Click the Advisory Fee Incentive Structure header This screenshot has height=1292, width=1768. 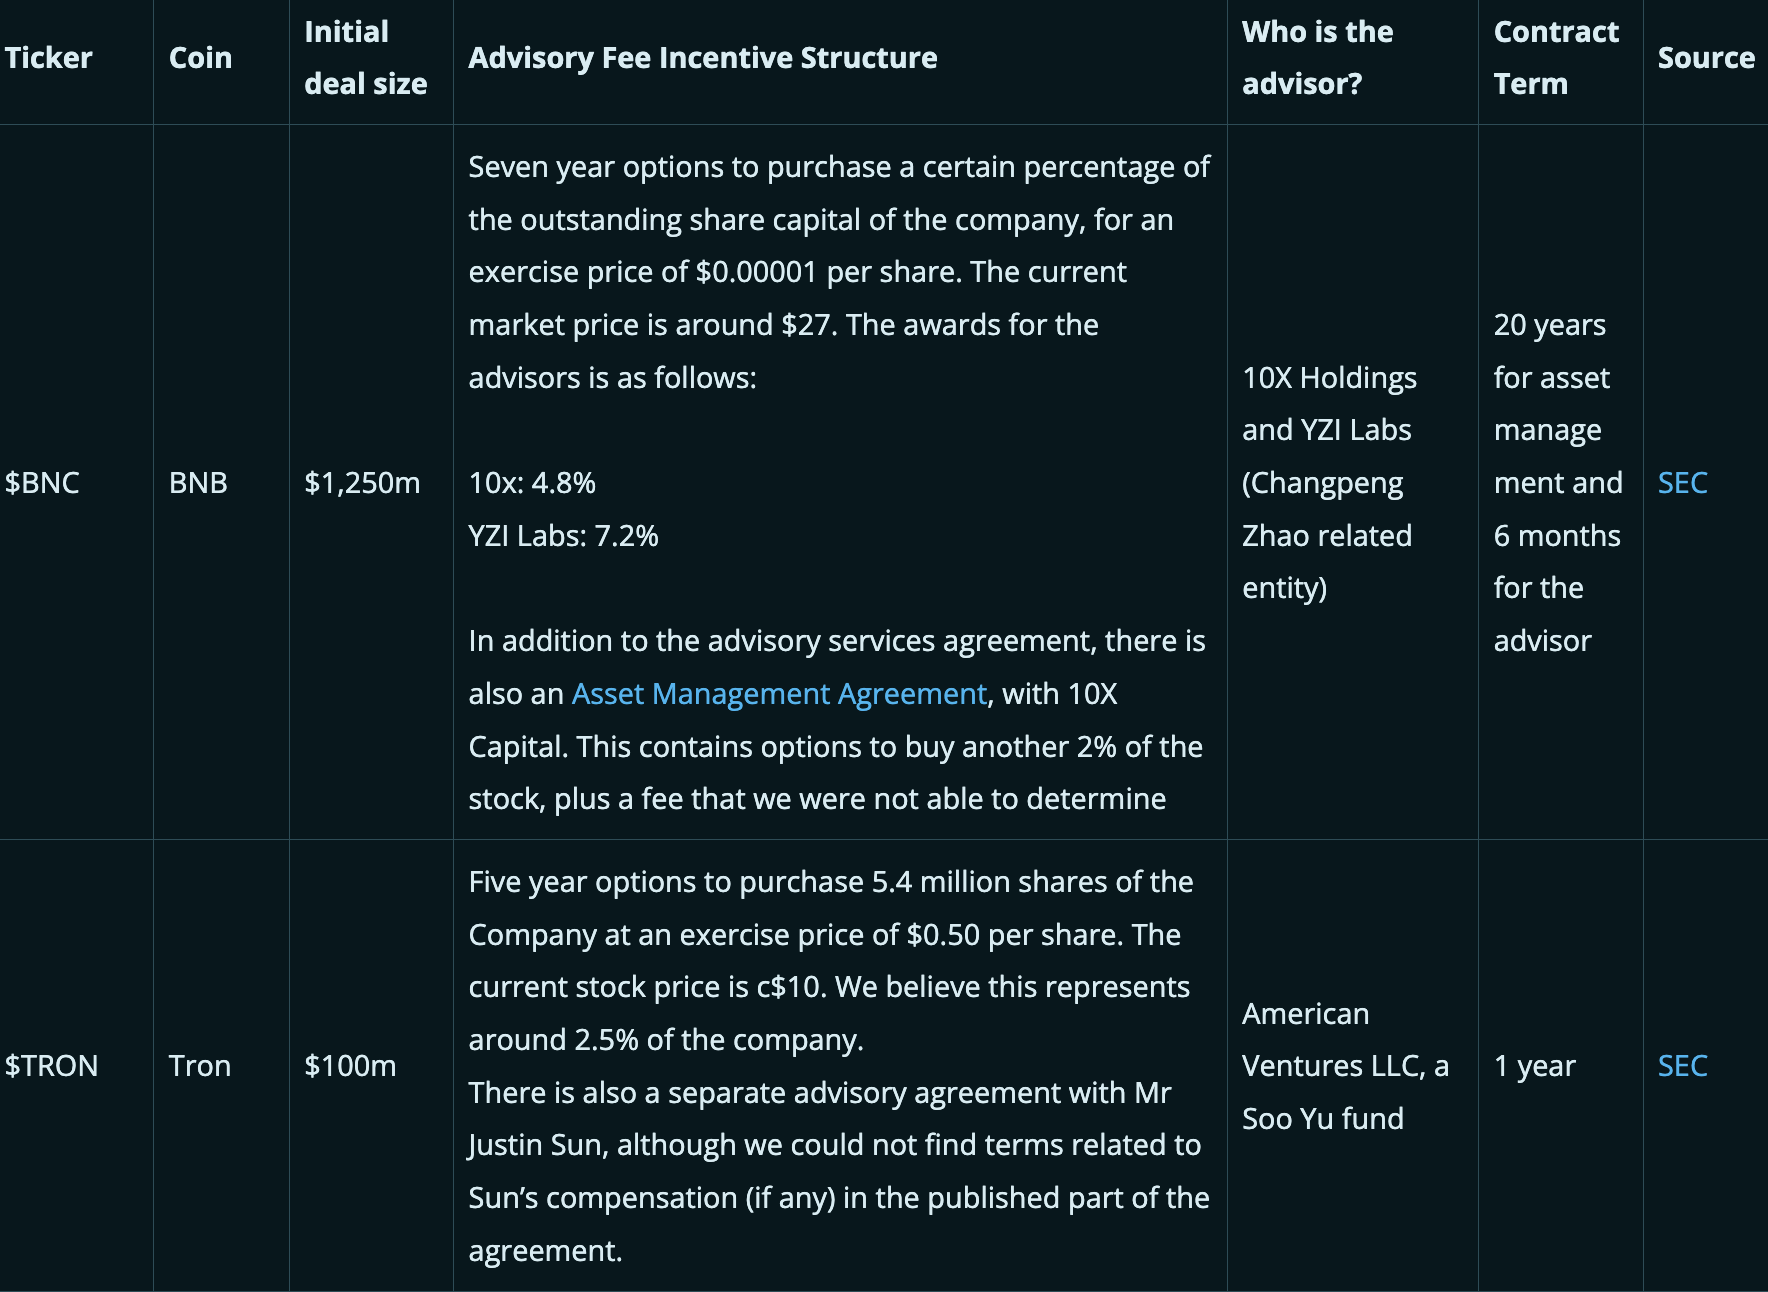click(702, 58)
